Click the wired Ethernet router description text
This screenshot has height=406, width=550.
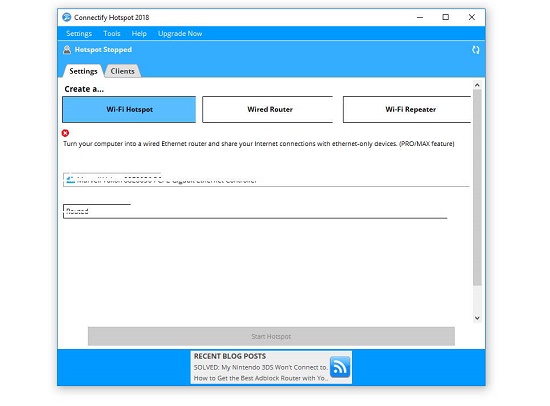pyautogui.click(x=259, y=144)
